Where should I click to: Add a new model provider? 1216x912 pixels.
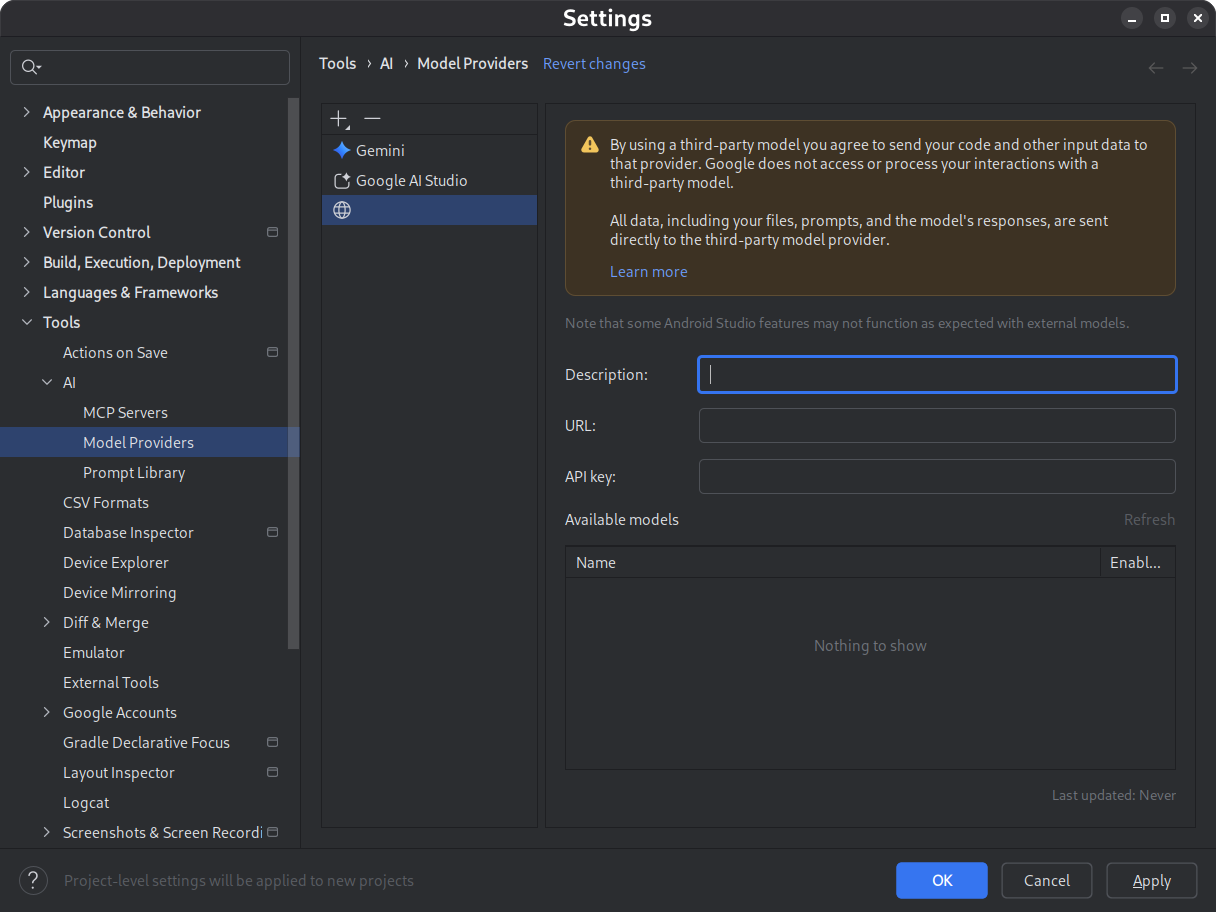pos(336,118)
